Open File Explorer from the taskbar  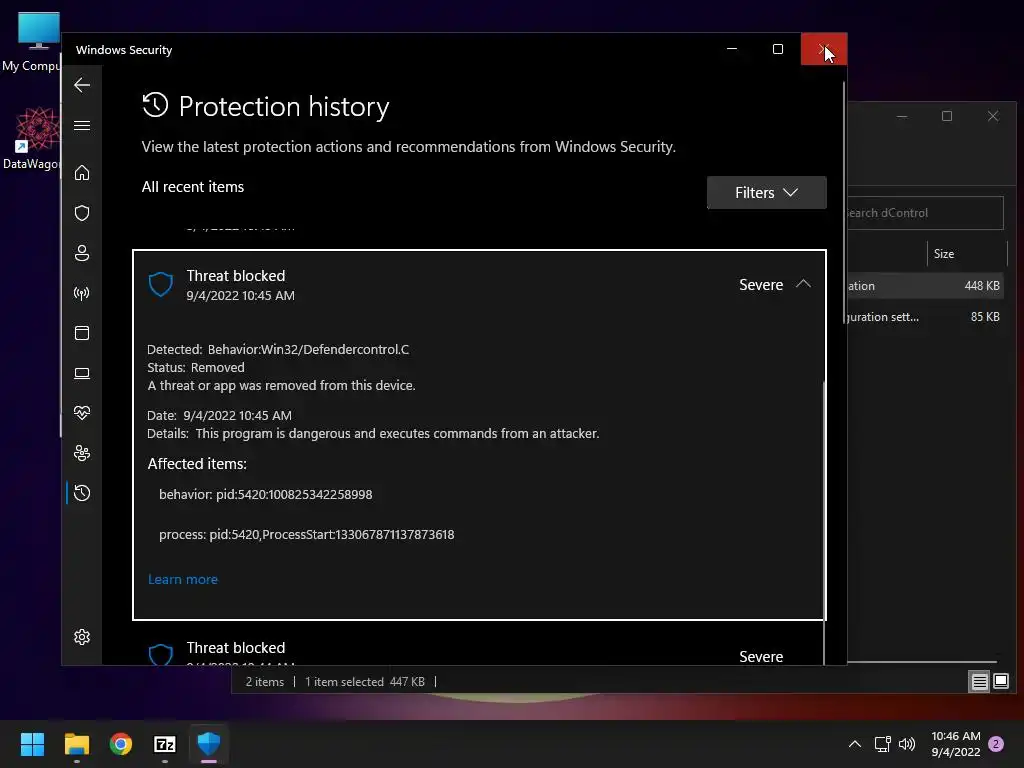pyautogui.click(x=76, y=744)
